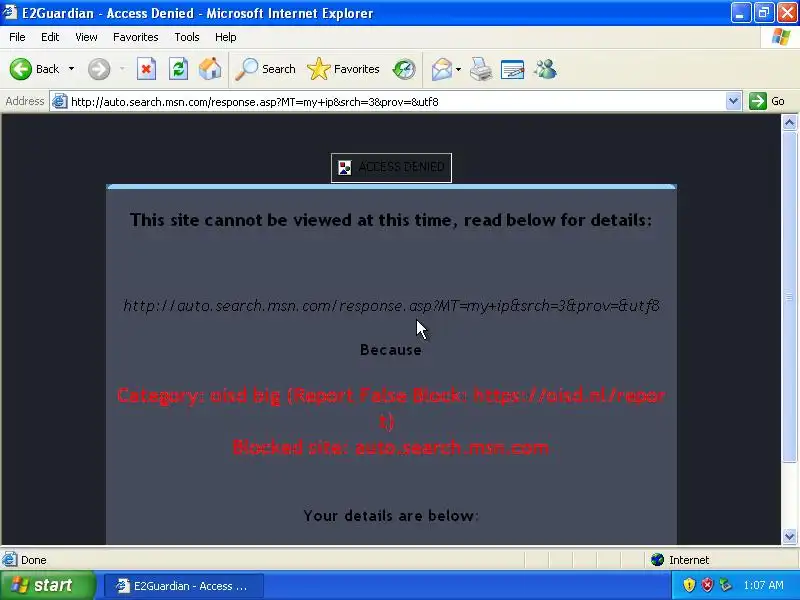Open the View menu

coord(86,37)
